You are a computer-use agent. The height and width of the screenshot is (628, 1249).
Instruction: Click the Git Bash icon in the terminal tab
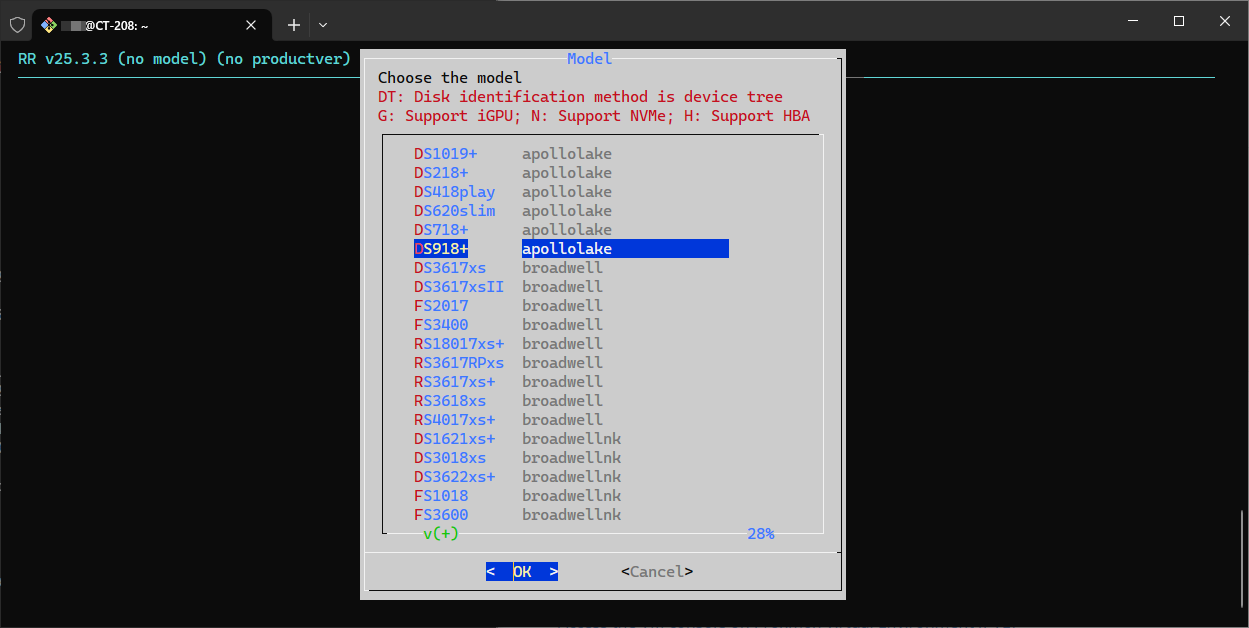49,25
